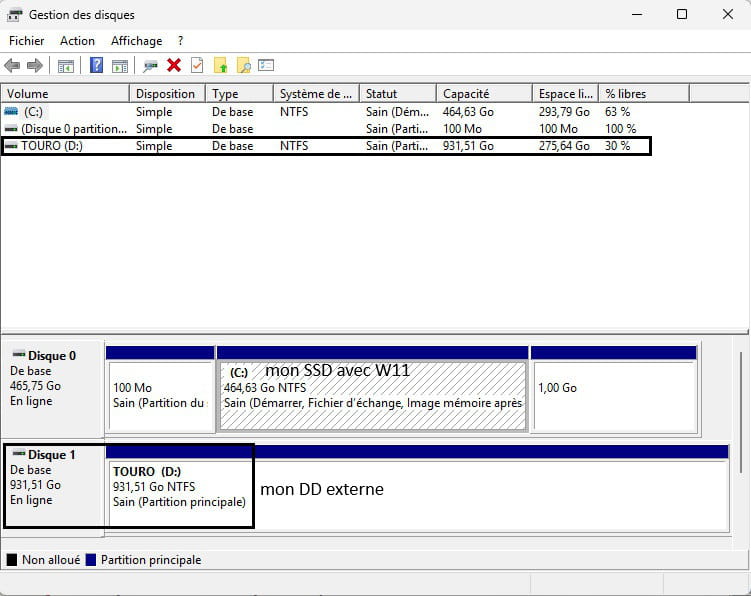This screenshot has width=751, height=596.
Task: Open the Affichage menu
Action: click(x=136, y=41)
